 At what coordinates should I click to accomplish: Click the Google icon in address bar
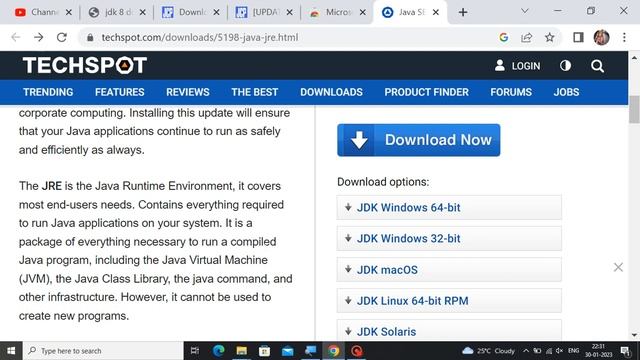click(503, 38)
